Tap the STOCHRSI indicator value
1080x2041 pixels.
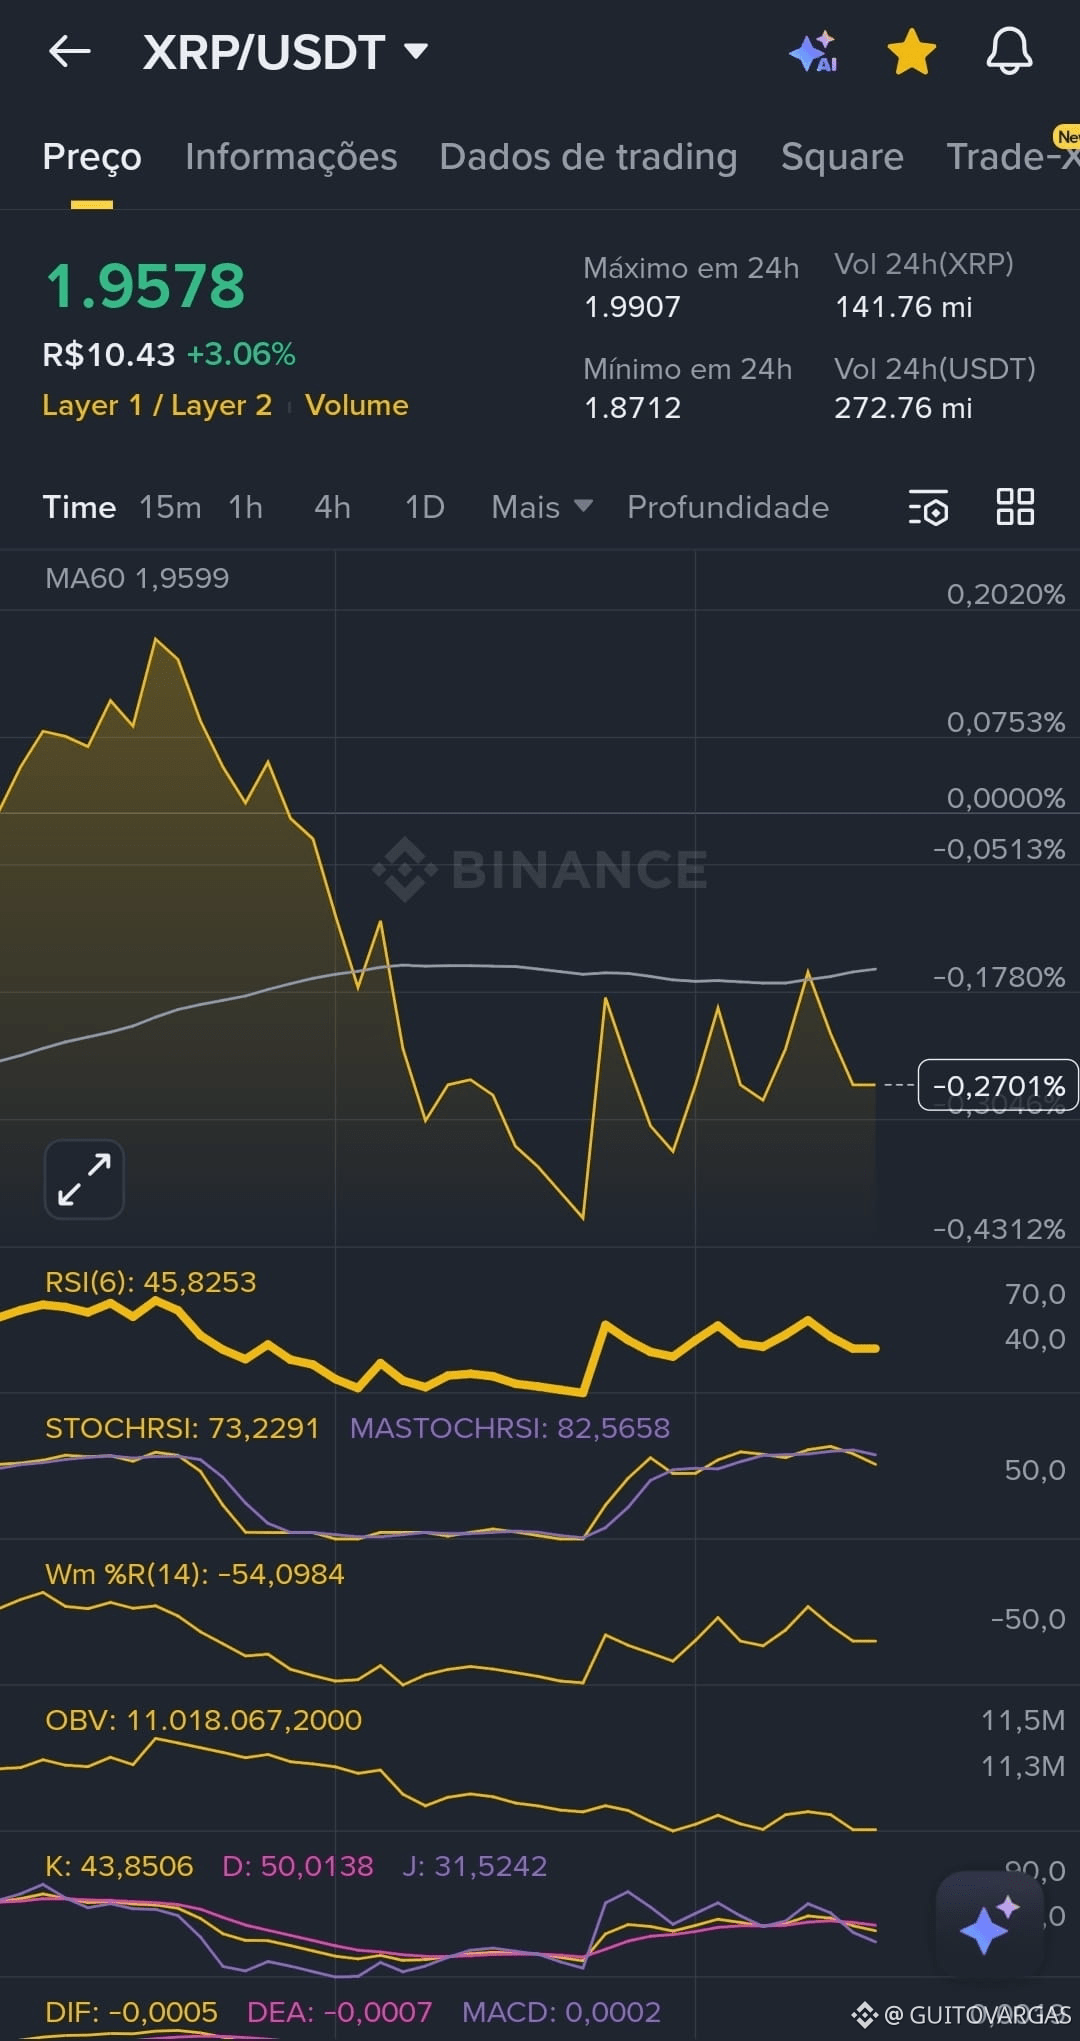coord(182,1428)
